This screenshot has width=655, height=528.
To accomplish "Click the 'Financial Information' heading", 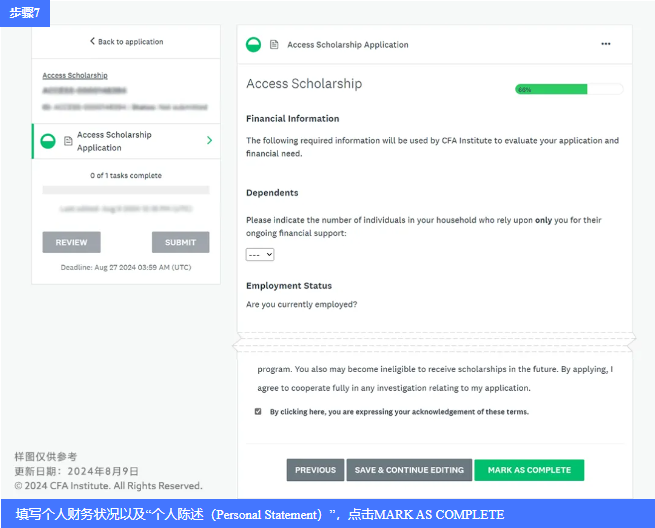I will (x=293, y=119).
